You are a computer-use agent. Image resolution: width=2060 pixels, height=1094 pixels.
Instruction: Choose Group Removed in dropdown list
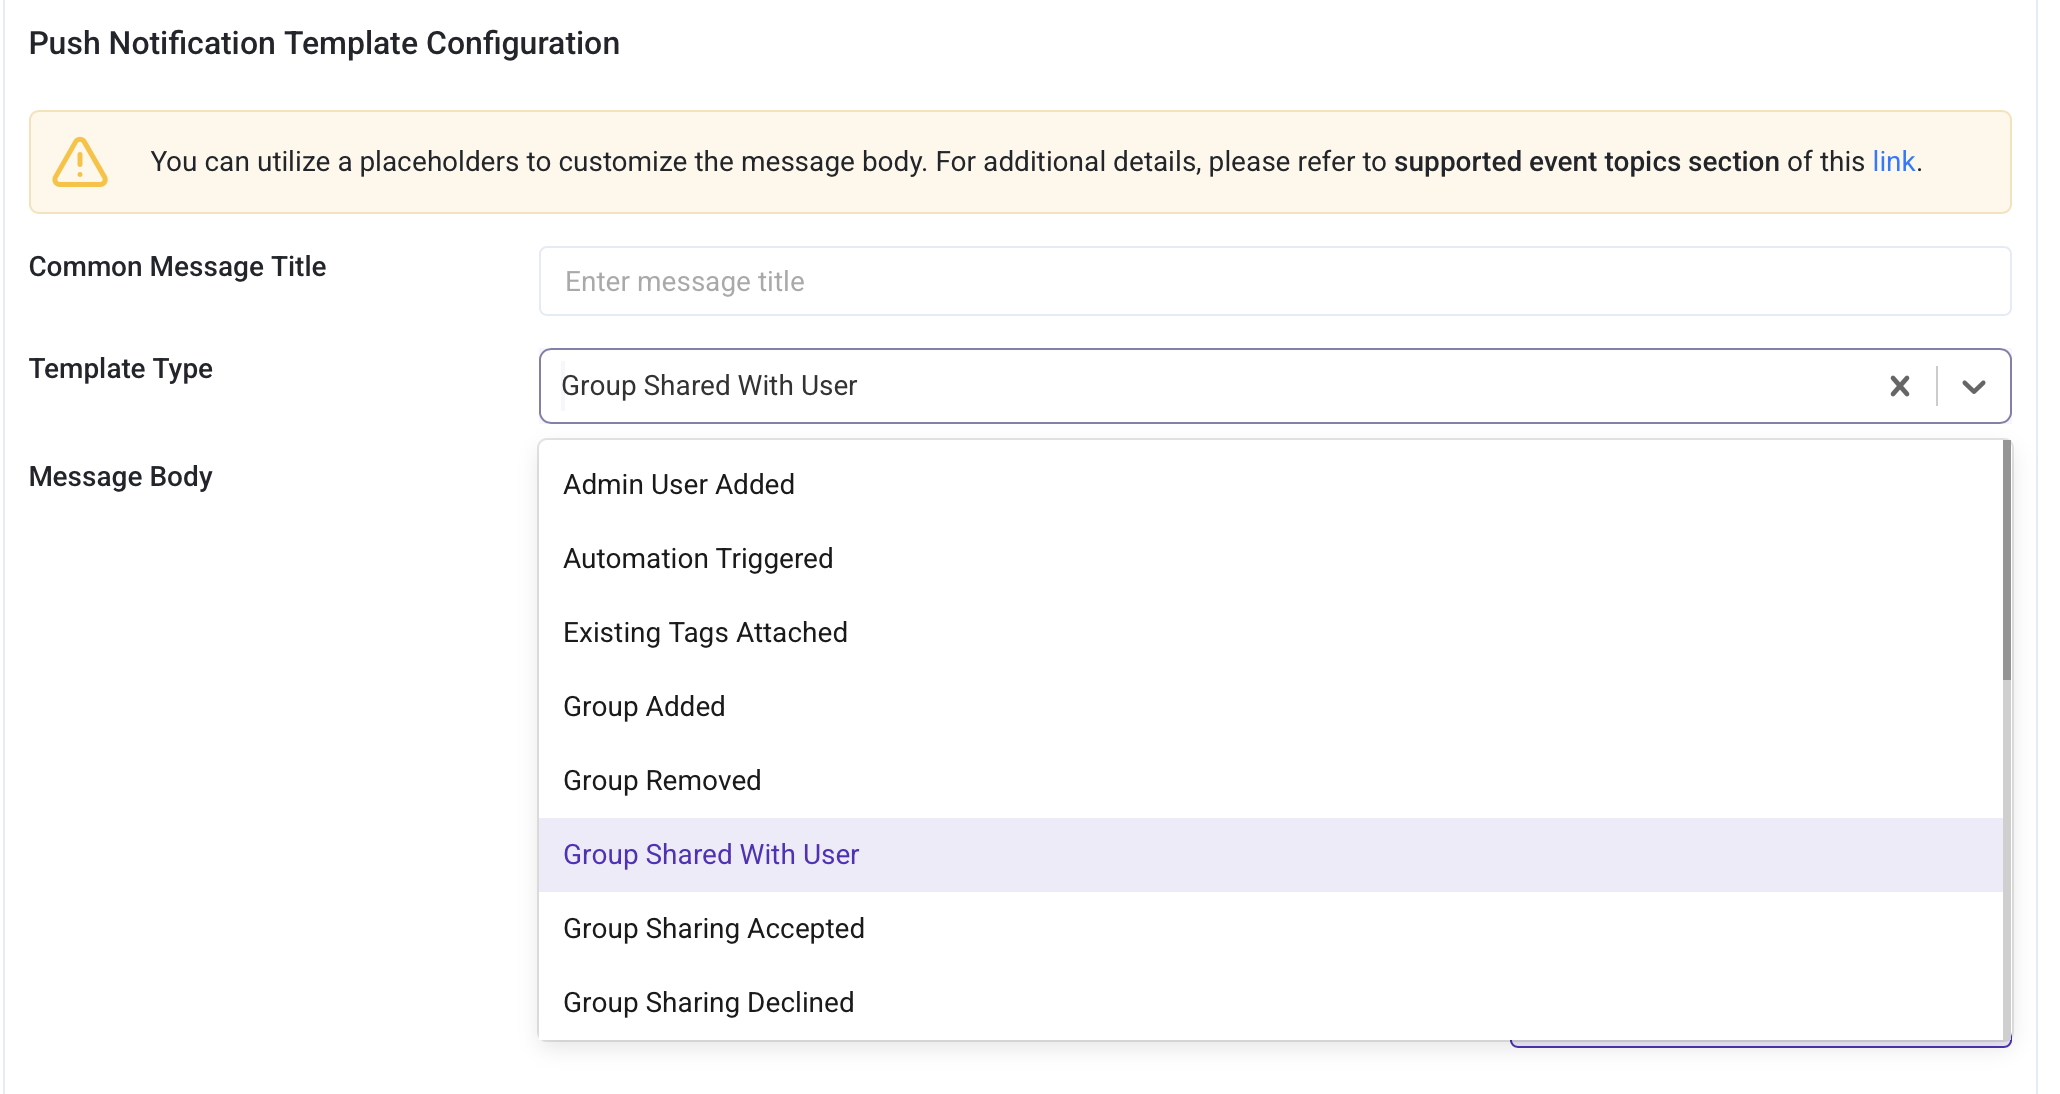(662, 781)
